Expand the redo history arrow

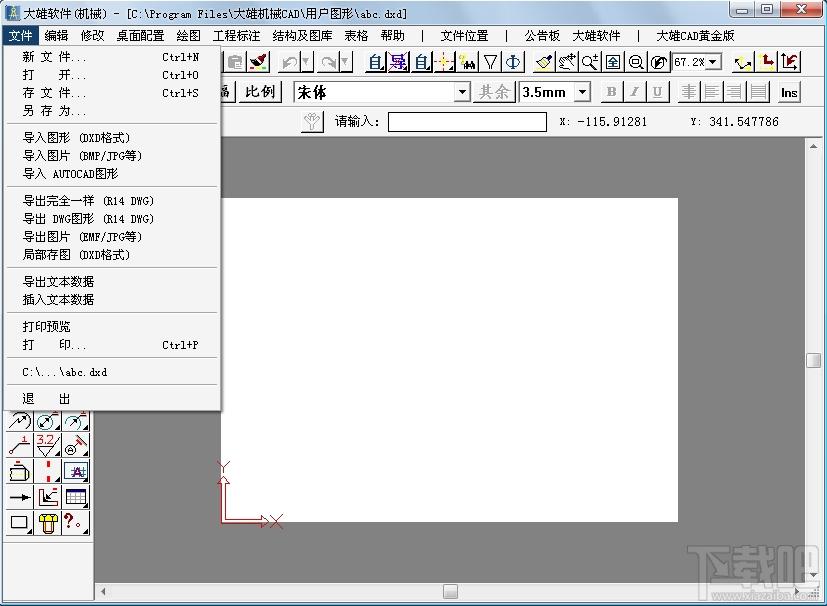[x=345, y=62]
